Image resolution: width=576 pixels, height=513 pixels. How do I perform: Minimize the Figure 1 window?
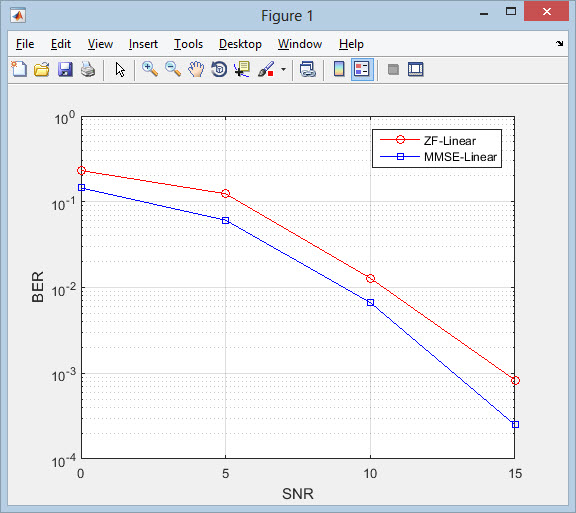point(484,13)
